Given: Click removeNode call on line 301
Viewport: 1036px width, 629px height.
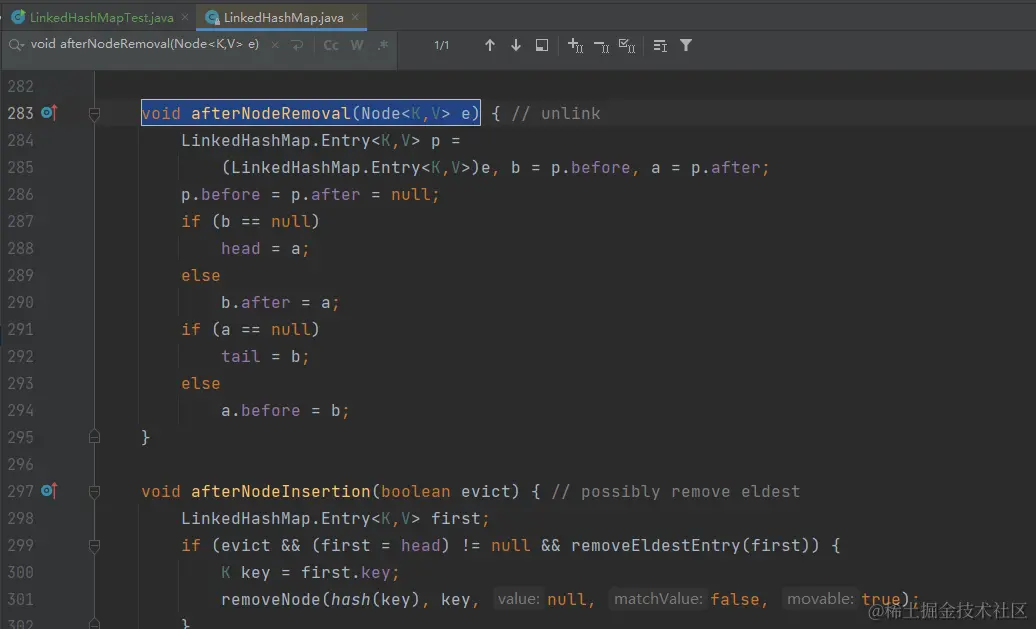Looking at the screenshot, I should [271, 599].
